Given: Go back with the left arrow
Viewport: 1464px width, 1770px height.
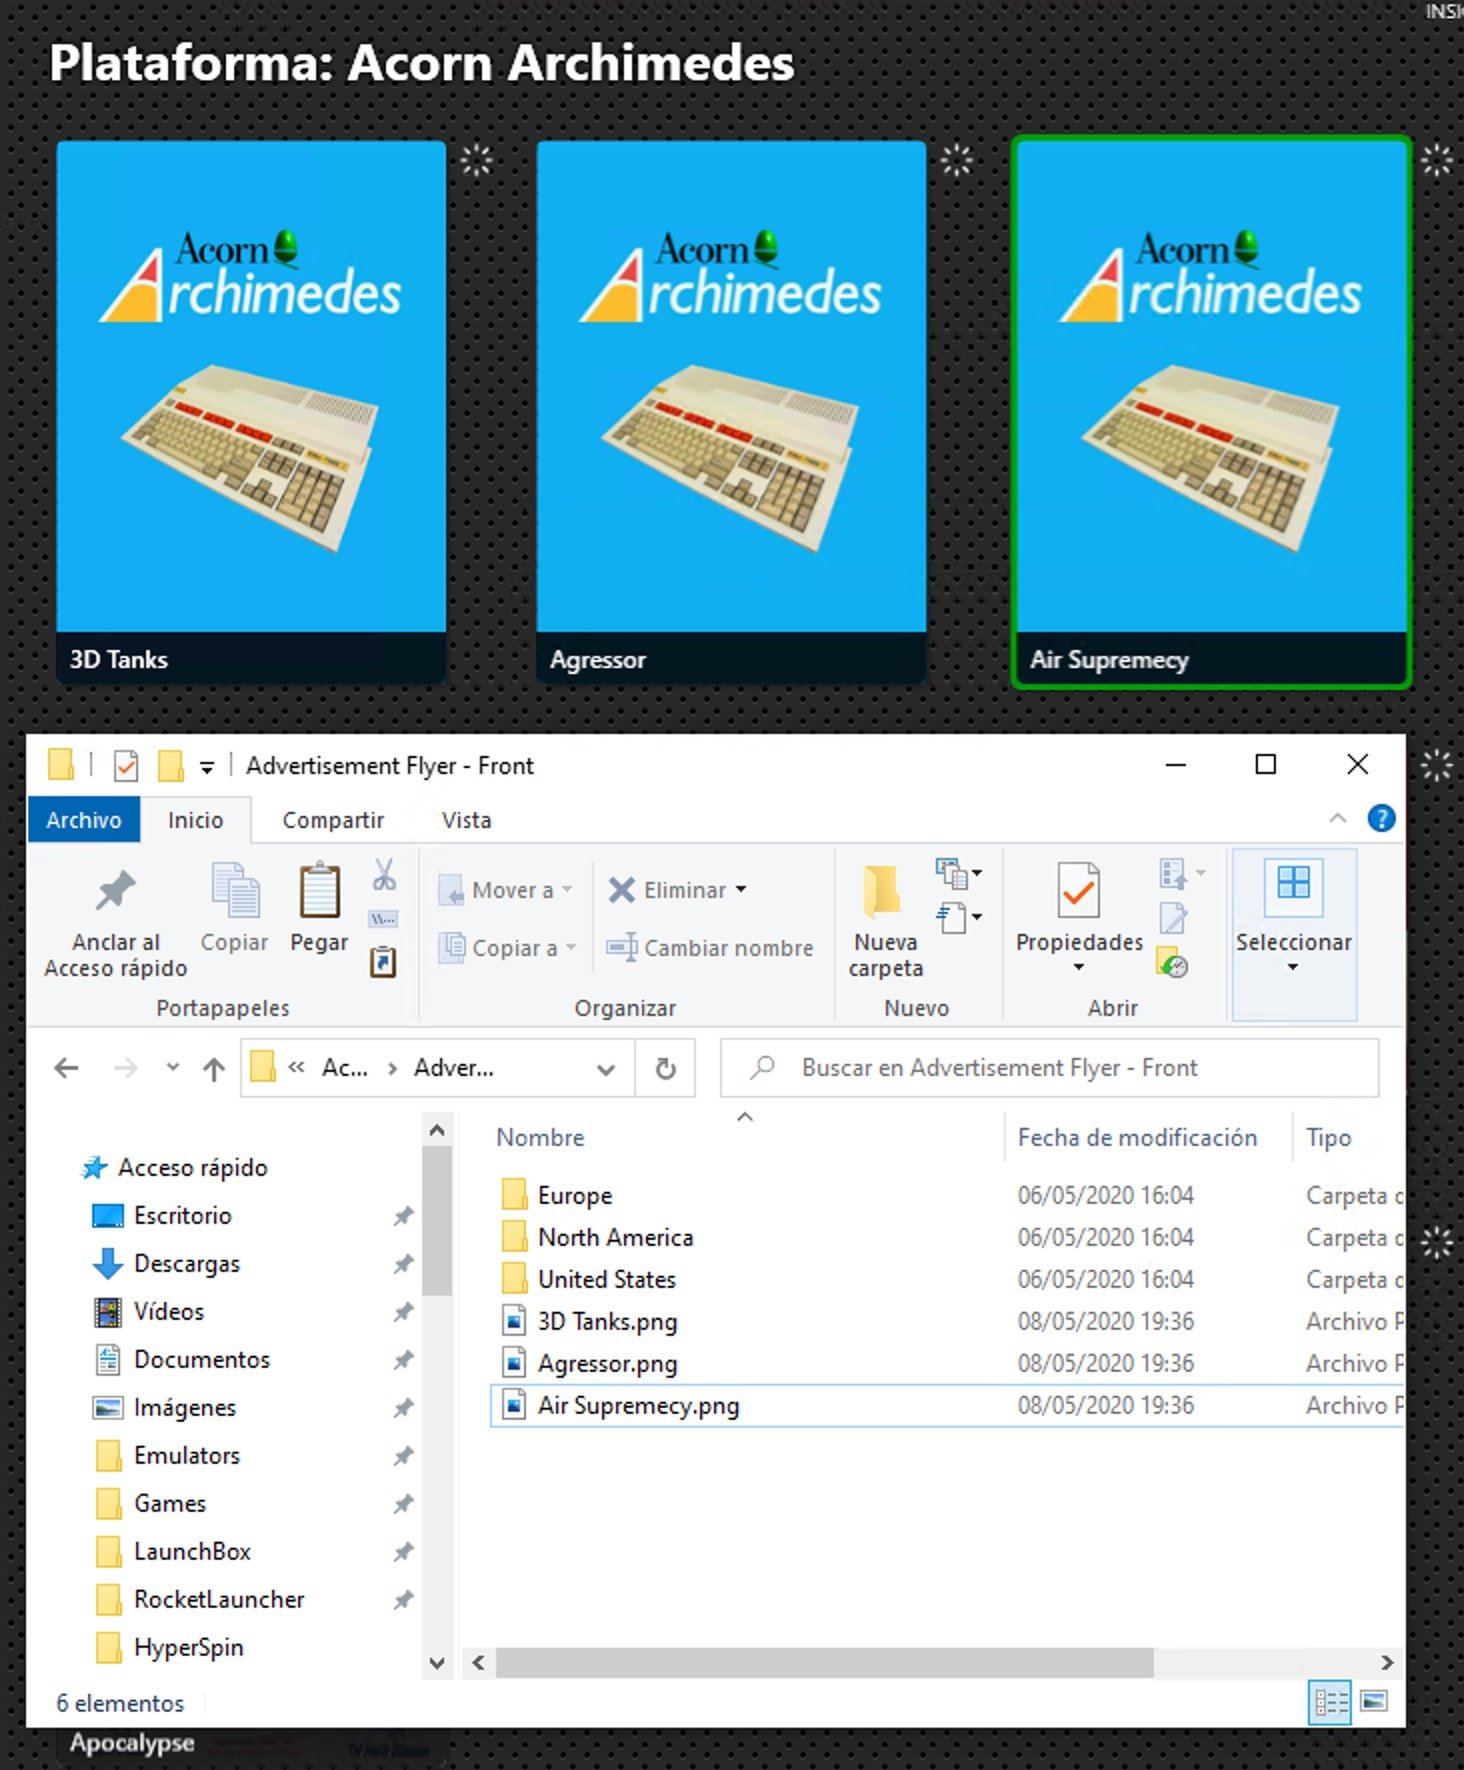Looking at the screenshot, I should click(67, 1068).
